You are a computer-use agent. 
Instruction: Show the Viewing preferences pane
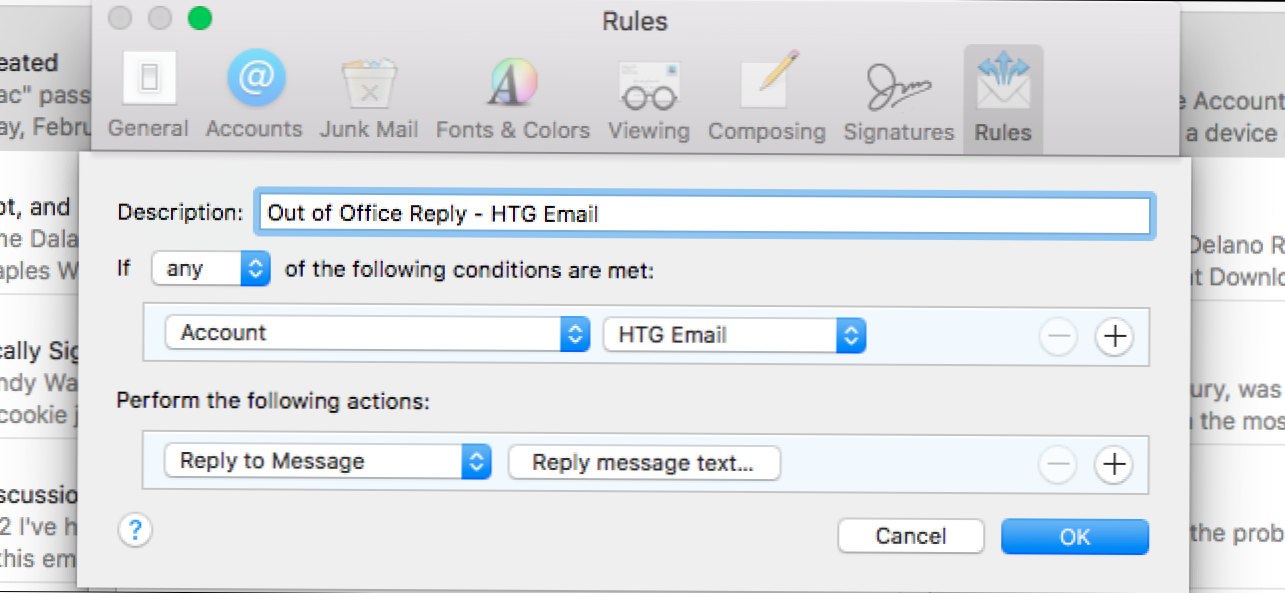click(x=649, y=97)
